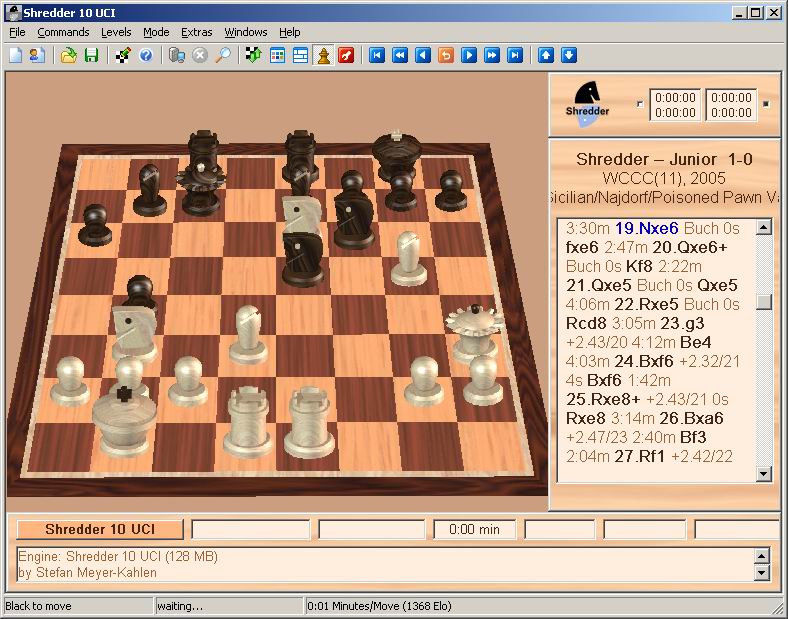Viewport: 788px width, 619px height.
Task: Click the green Save game disk icon
Action: [91, 55]
